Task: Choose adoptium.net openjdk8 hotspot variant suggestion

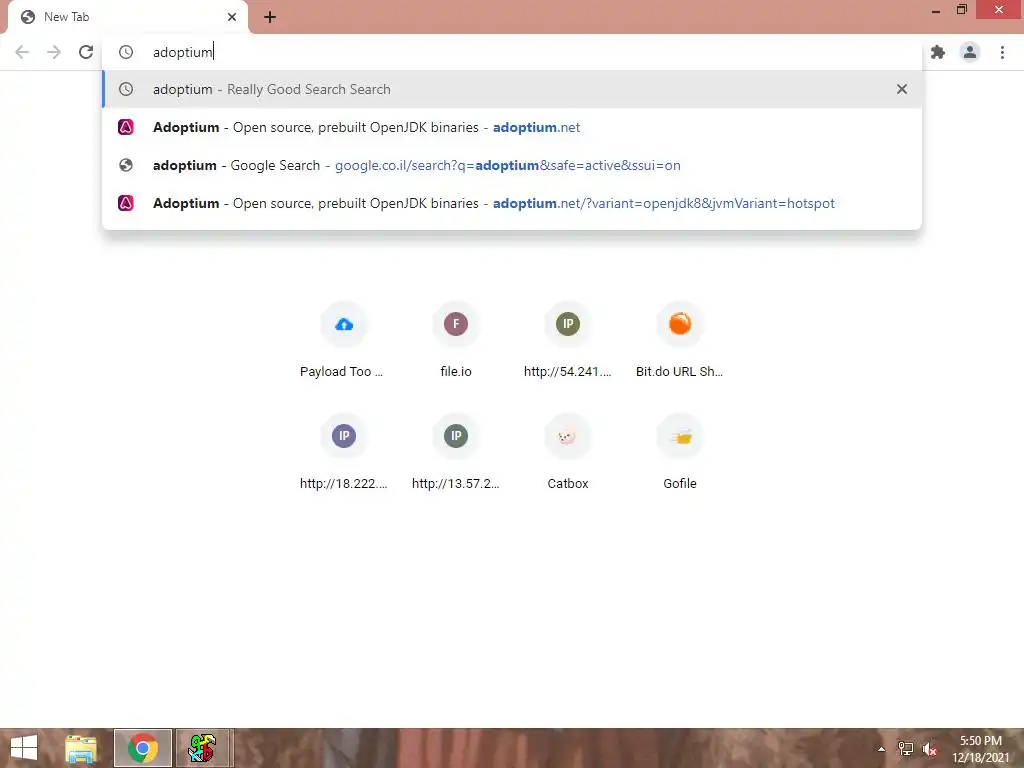Action: (512, 203)
